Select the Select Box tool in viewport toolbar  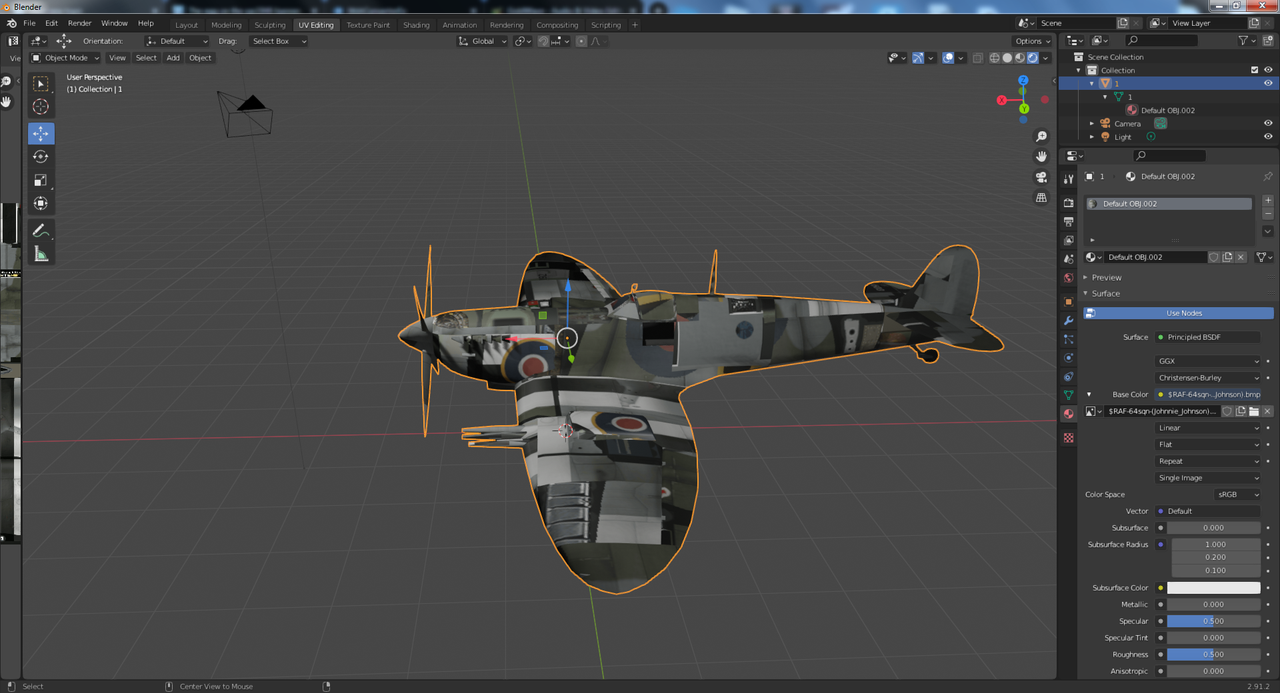click(x=40, y=84)
